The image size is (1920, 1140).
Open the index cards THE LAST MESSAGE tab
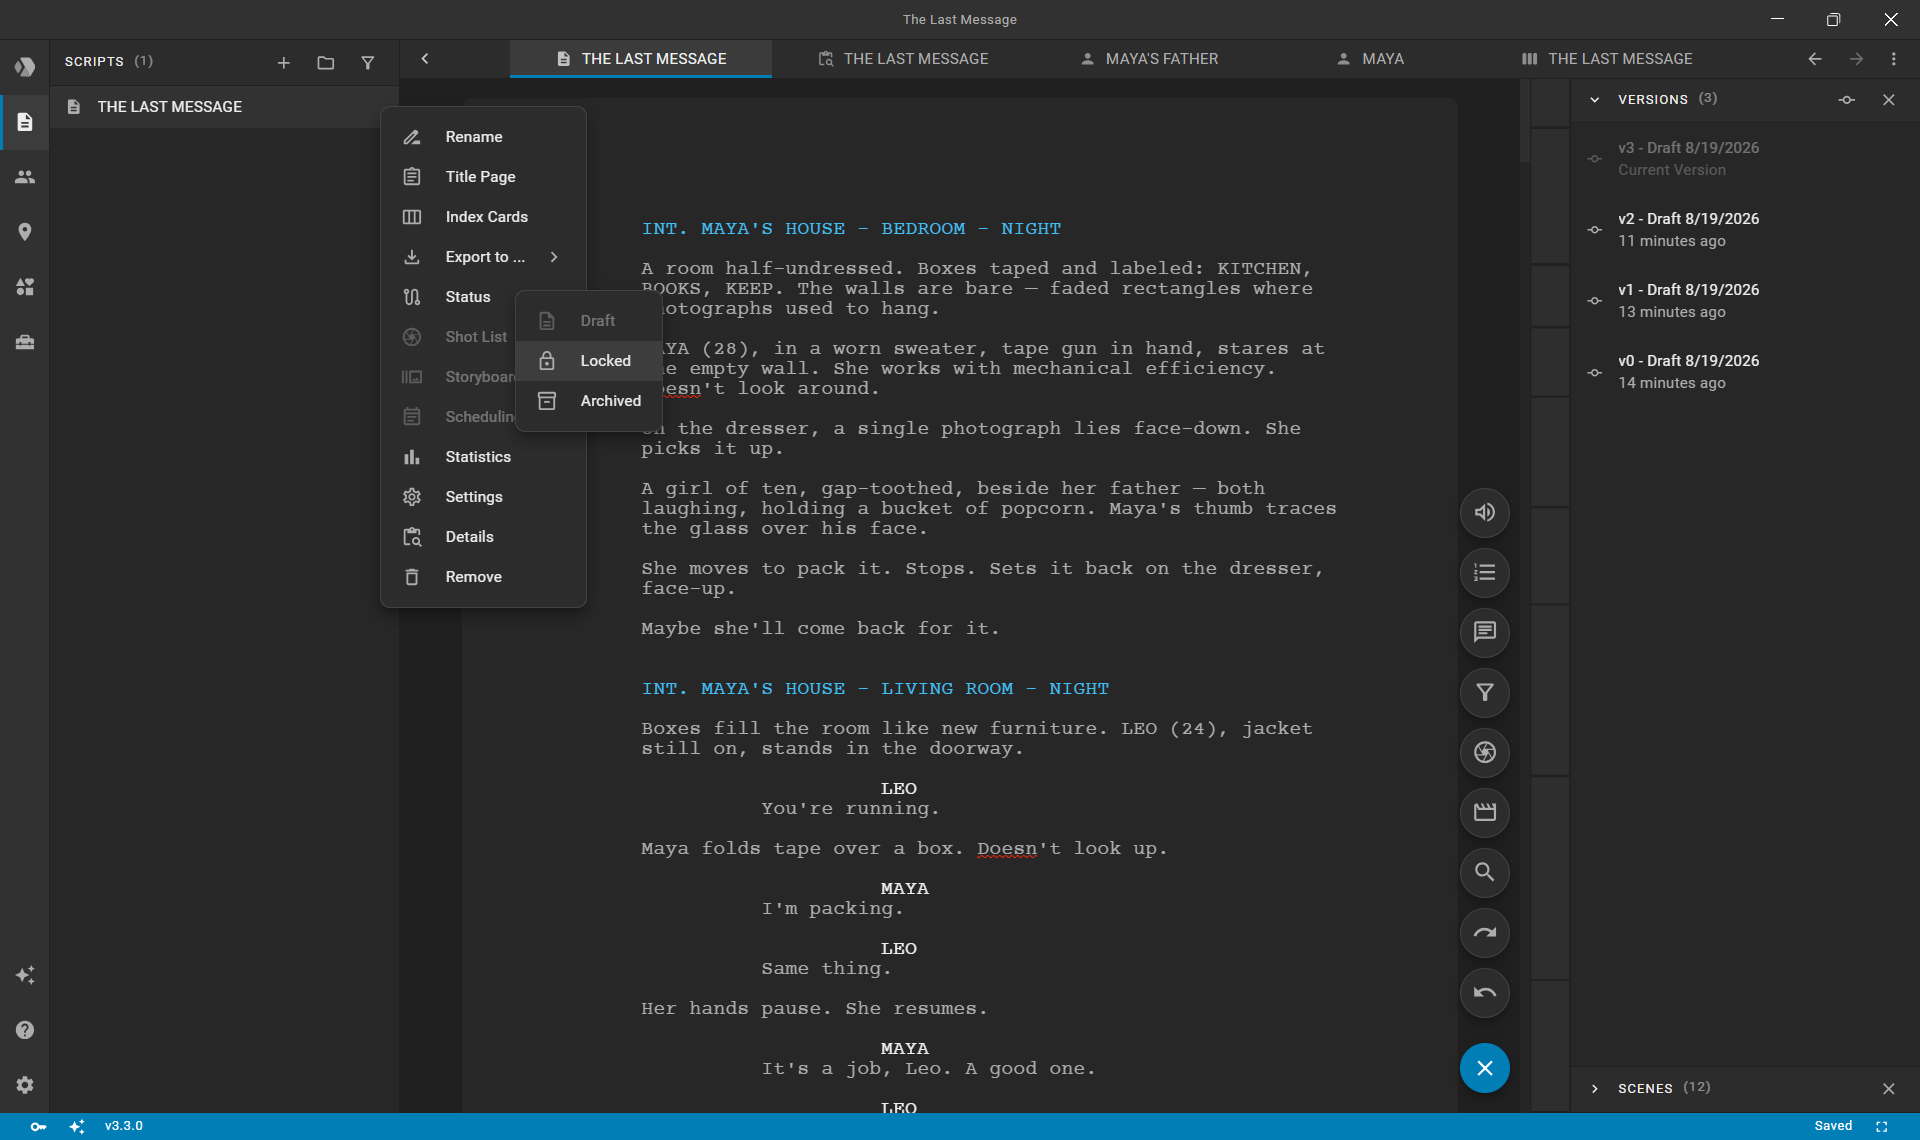pyautogui.click(x=1607, y=59)
